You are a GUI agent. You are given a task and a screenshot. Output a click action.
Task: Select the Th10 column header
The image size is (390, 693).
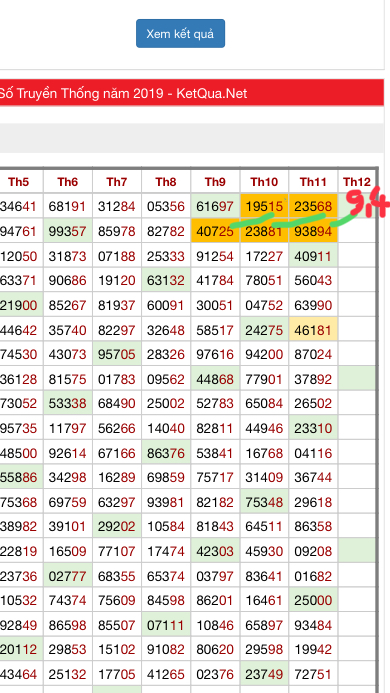(264, 182)
